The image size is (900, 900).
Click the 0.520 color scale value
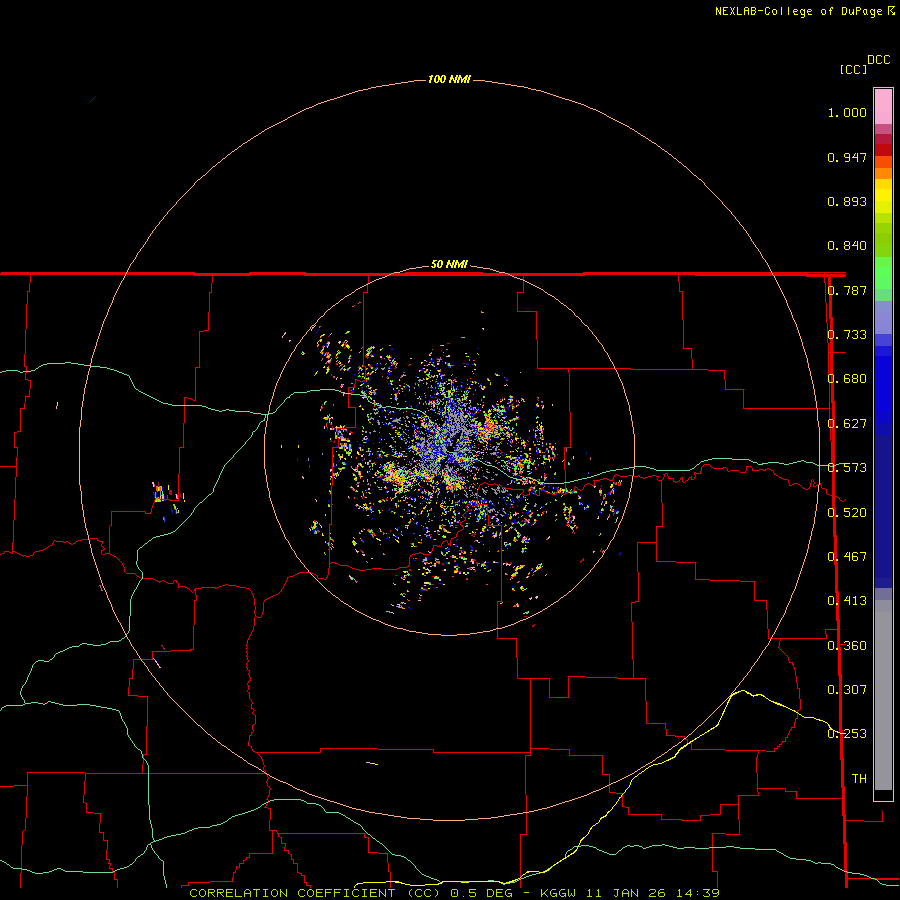[x=847, y=513]
